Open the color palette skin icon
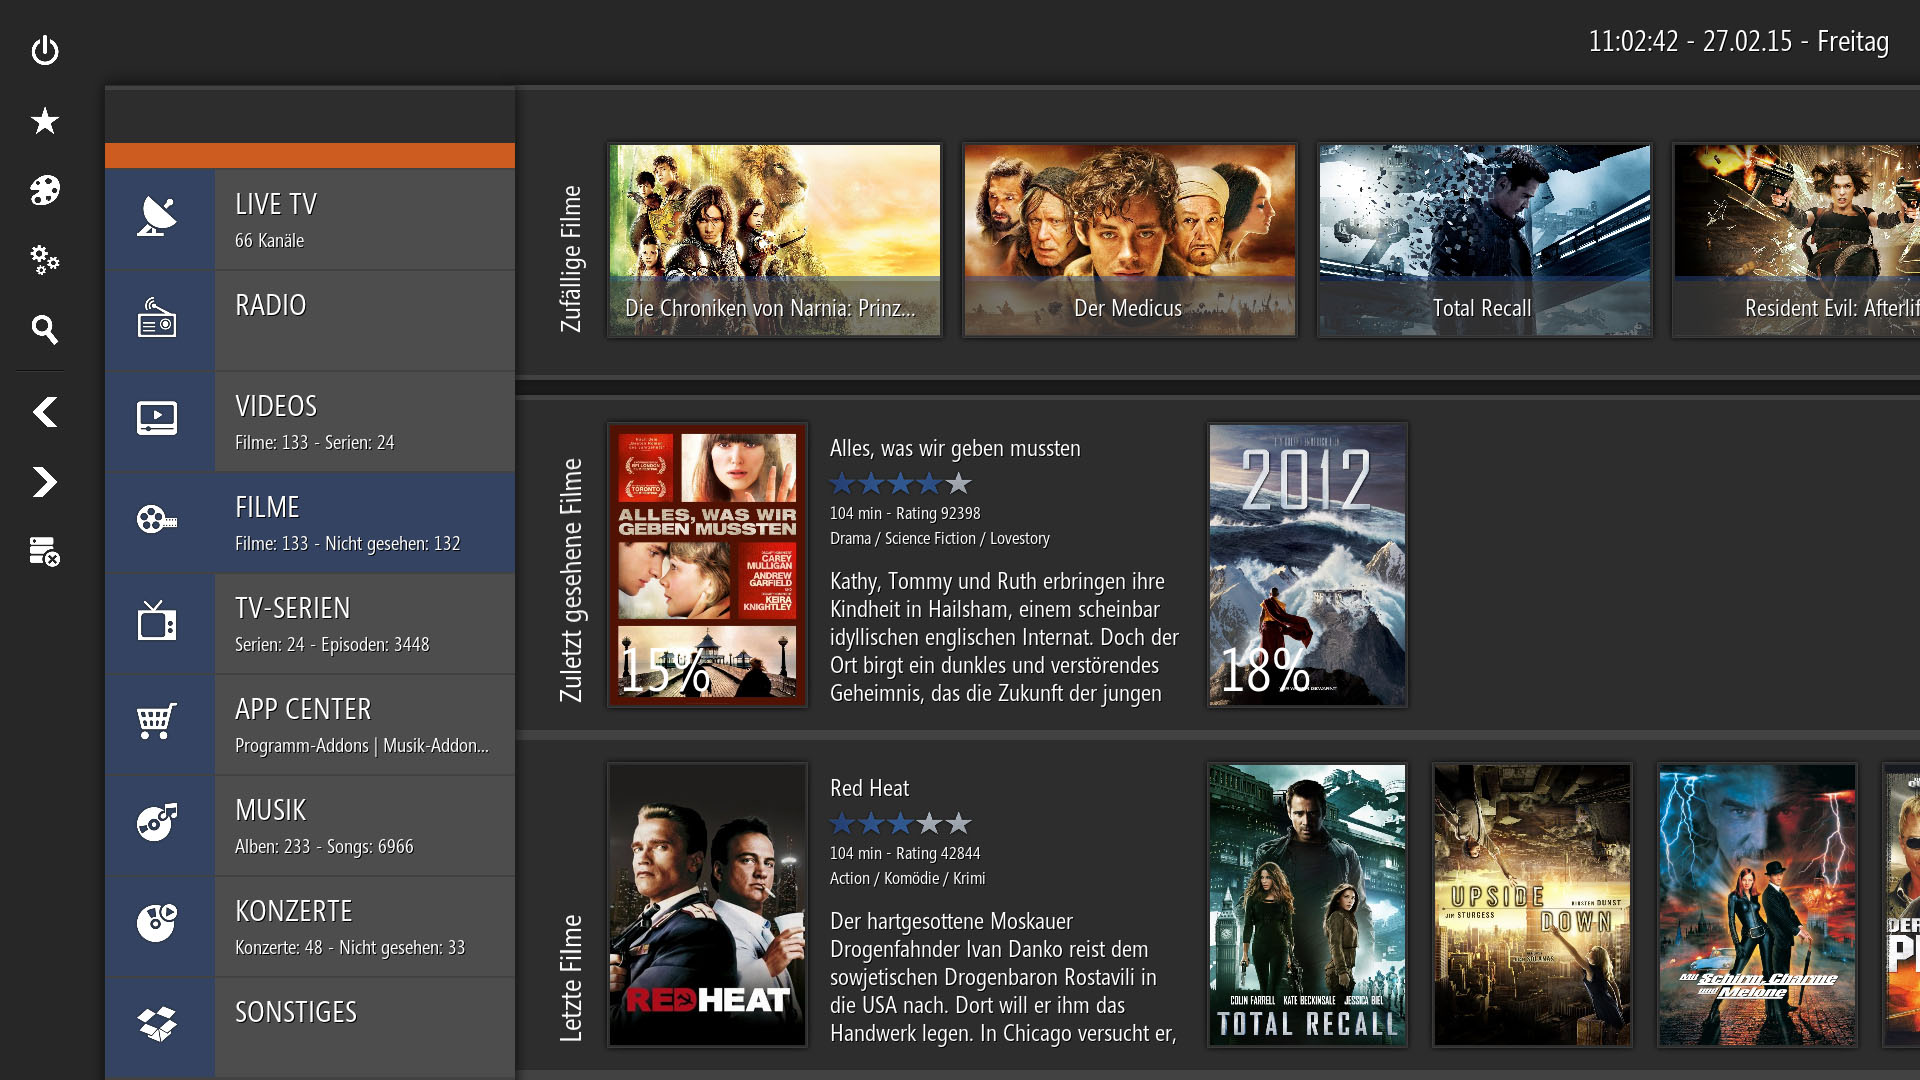Screen dimensions: 1920x1080 [45, 190]
